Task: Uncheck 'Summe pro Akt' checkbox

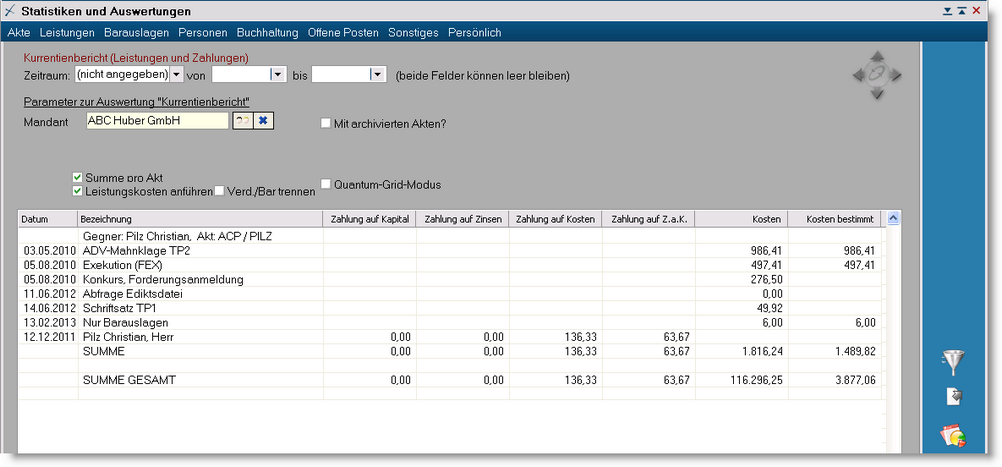Action: tap(78, 177)
